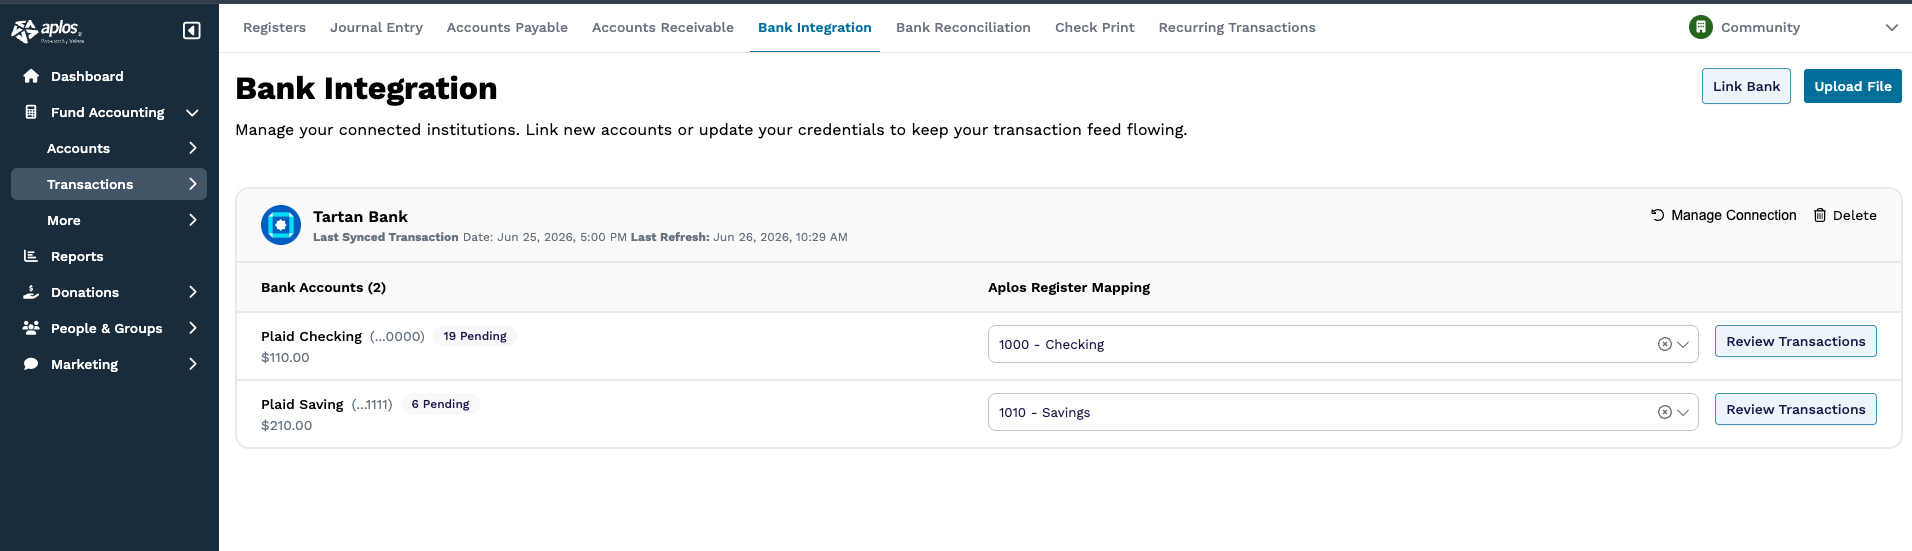Click the Tartan Bank heading

click(360, 216)
